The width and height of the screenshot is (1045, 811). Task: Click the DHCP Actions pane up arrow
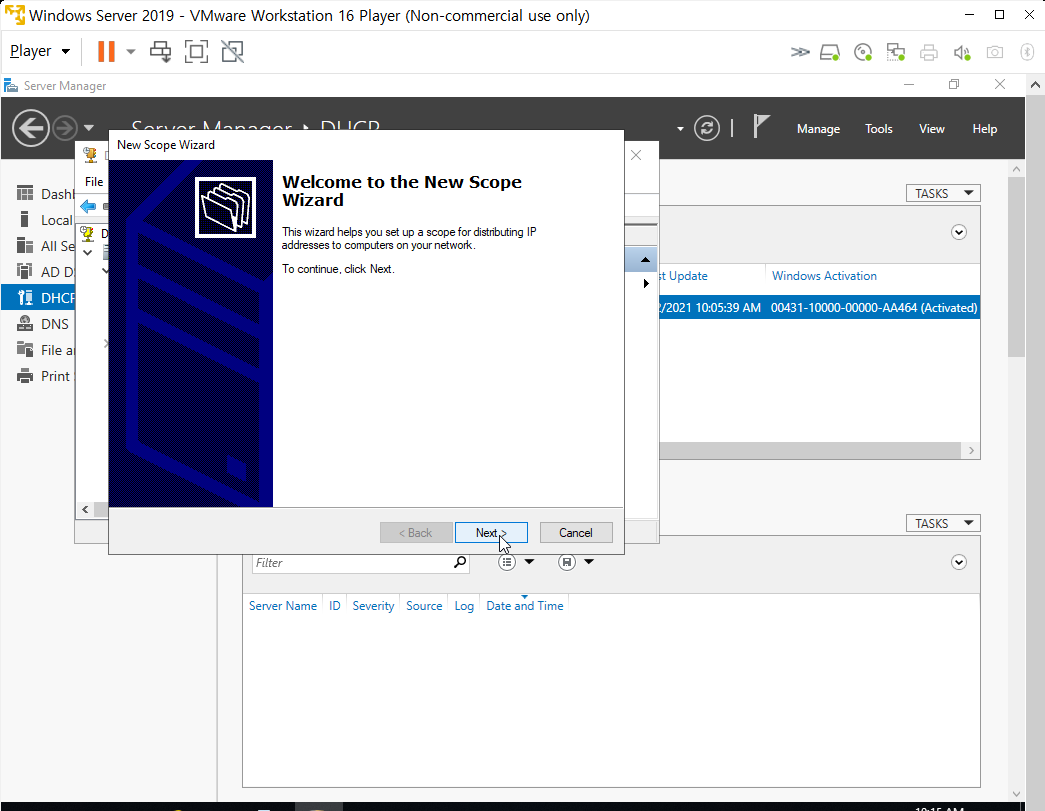(645, 259)
